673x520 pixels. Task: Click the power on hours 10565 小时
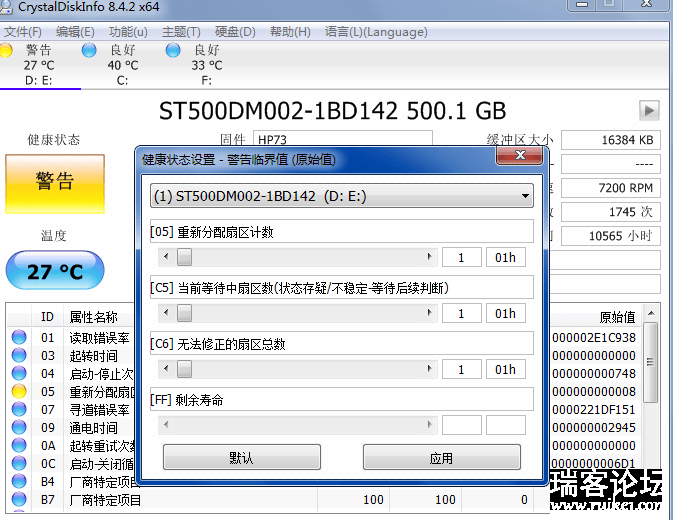click(610, 236)
